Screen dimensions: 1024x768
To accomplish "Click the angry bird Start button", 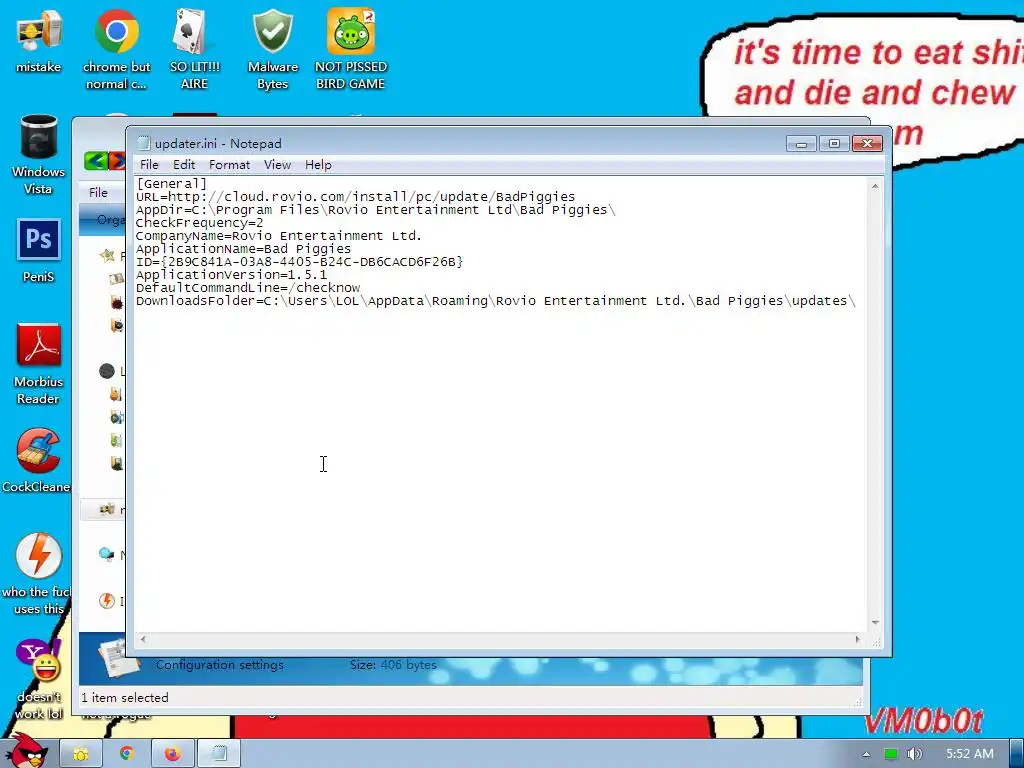I will 26,751.
